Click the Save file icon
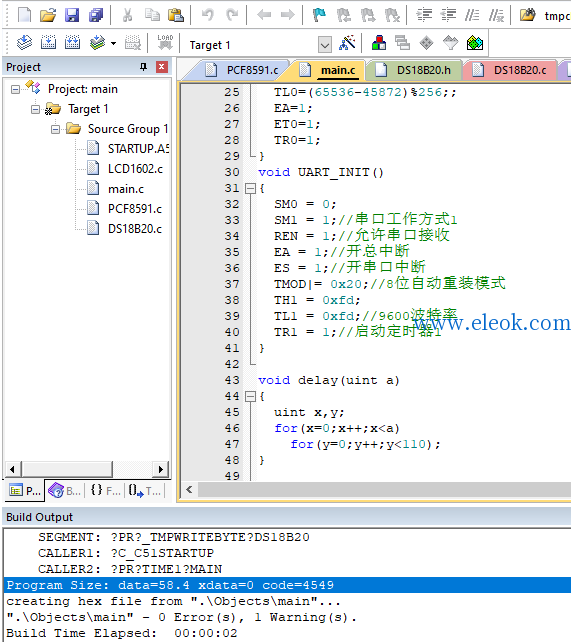Image resolution: width=571 pixels, height=642 pixels. click(x=72, y=16)
